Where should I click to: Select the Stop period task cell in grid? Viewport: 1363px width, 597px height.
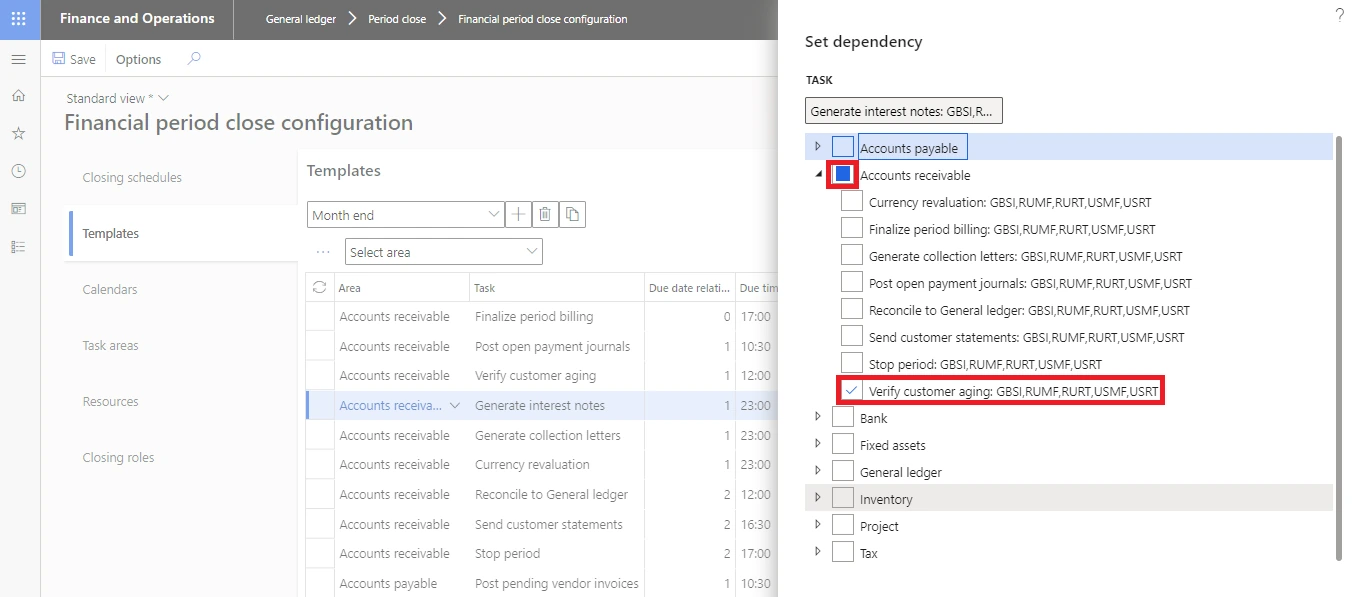tap(556, 553)
